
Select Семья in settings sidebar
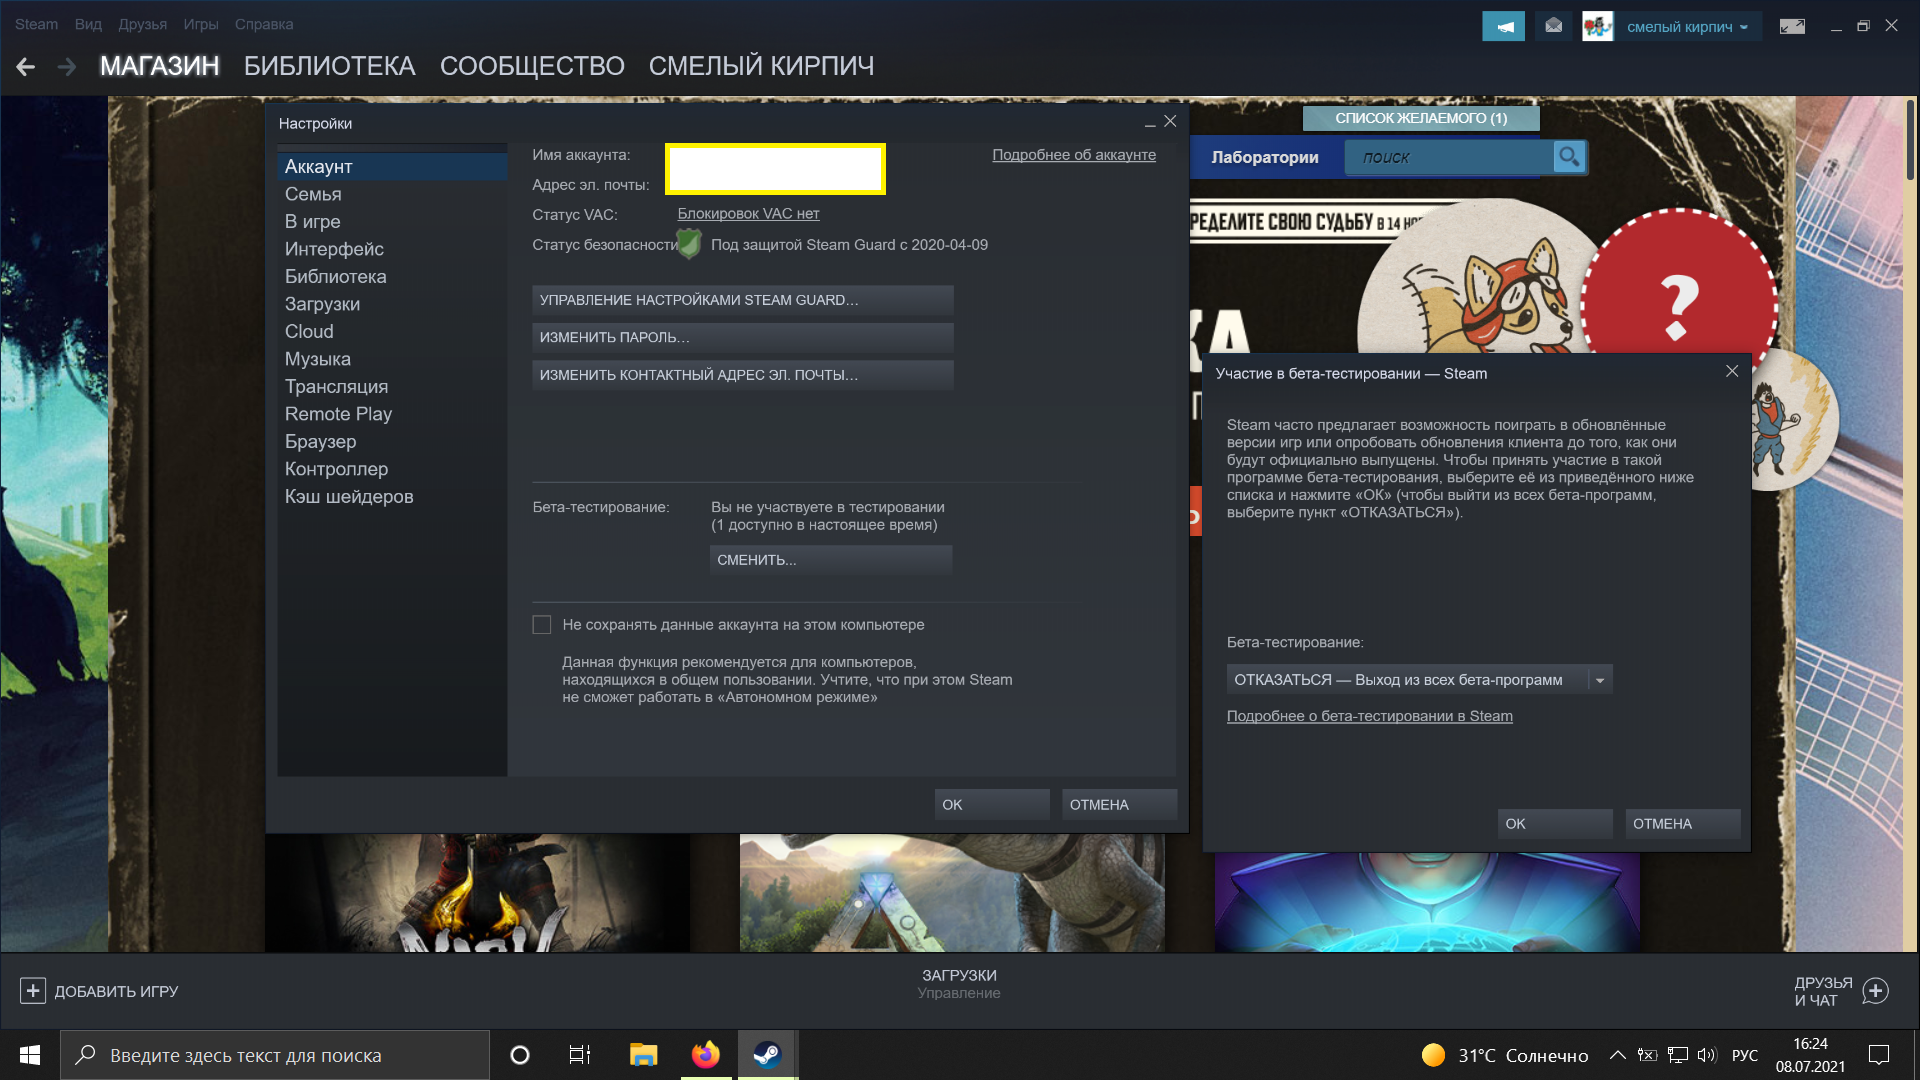[x=392, y=194]
